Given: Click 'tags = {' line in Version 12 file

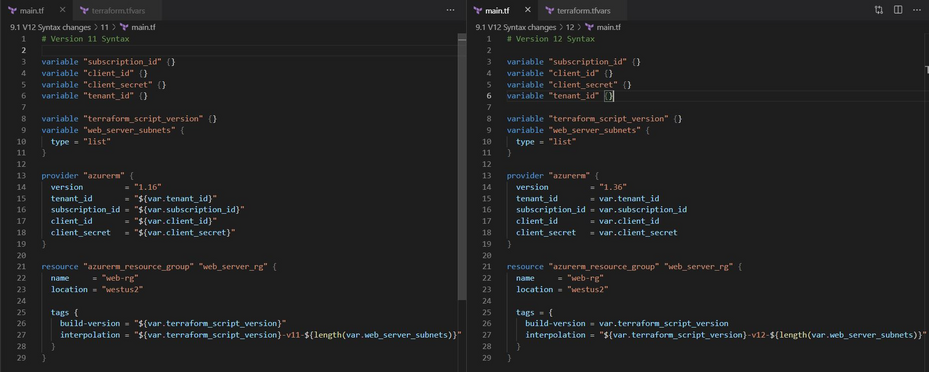Looking at the screenshot, I should click(x=534, y=312).
